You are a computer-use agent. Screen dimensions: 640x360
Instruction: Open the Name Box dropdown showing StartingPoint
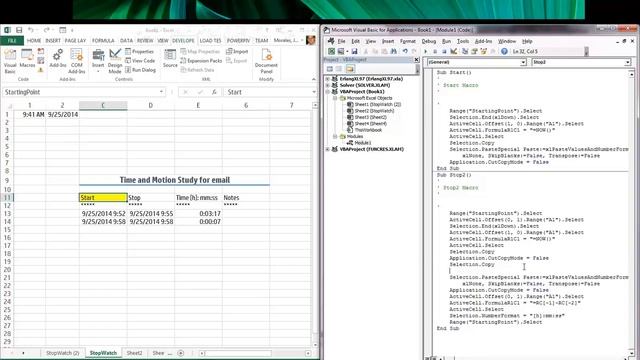(x=161, y=92)
